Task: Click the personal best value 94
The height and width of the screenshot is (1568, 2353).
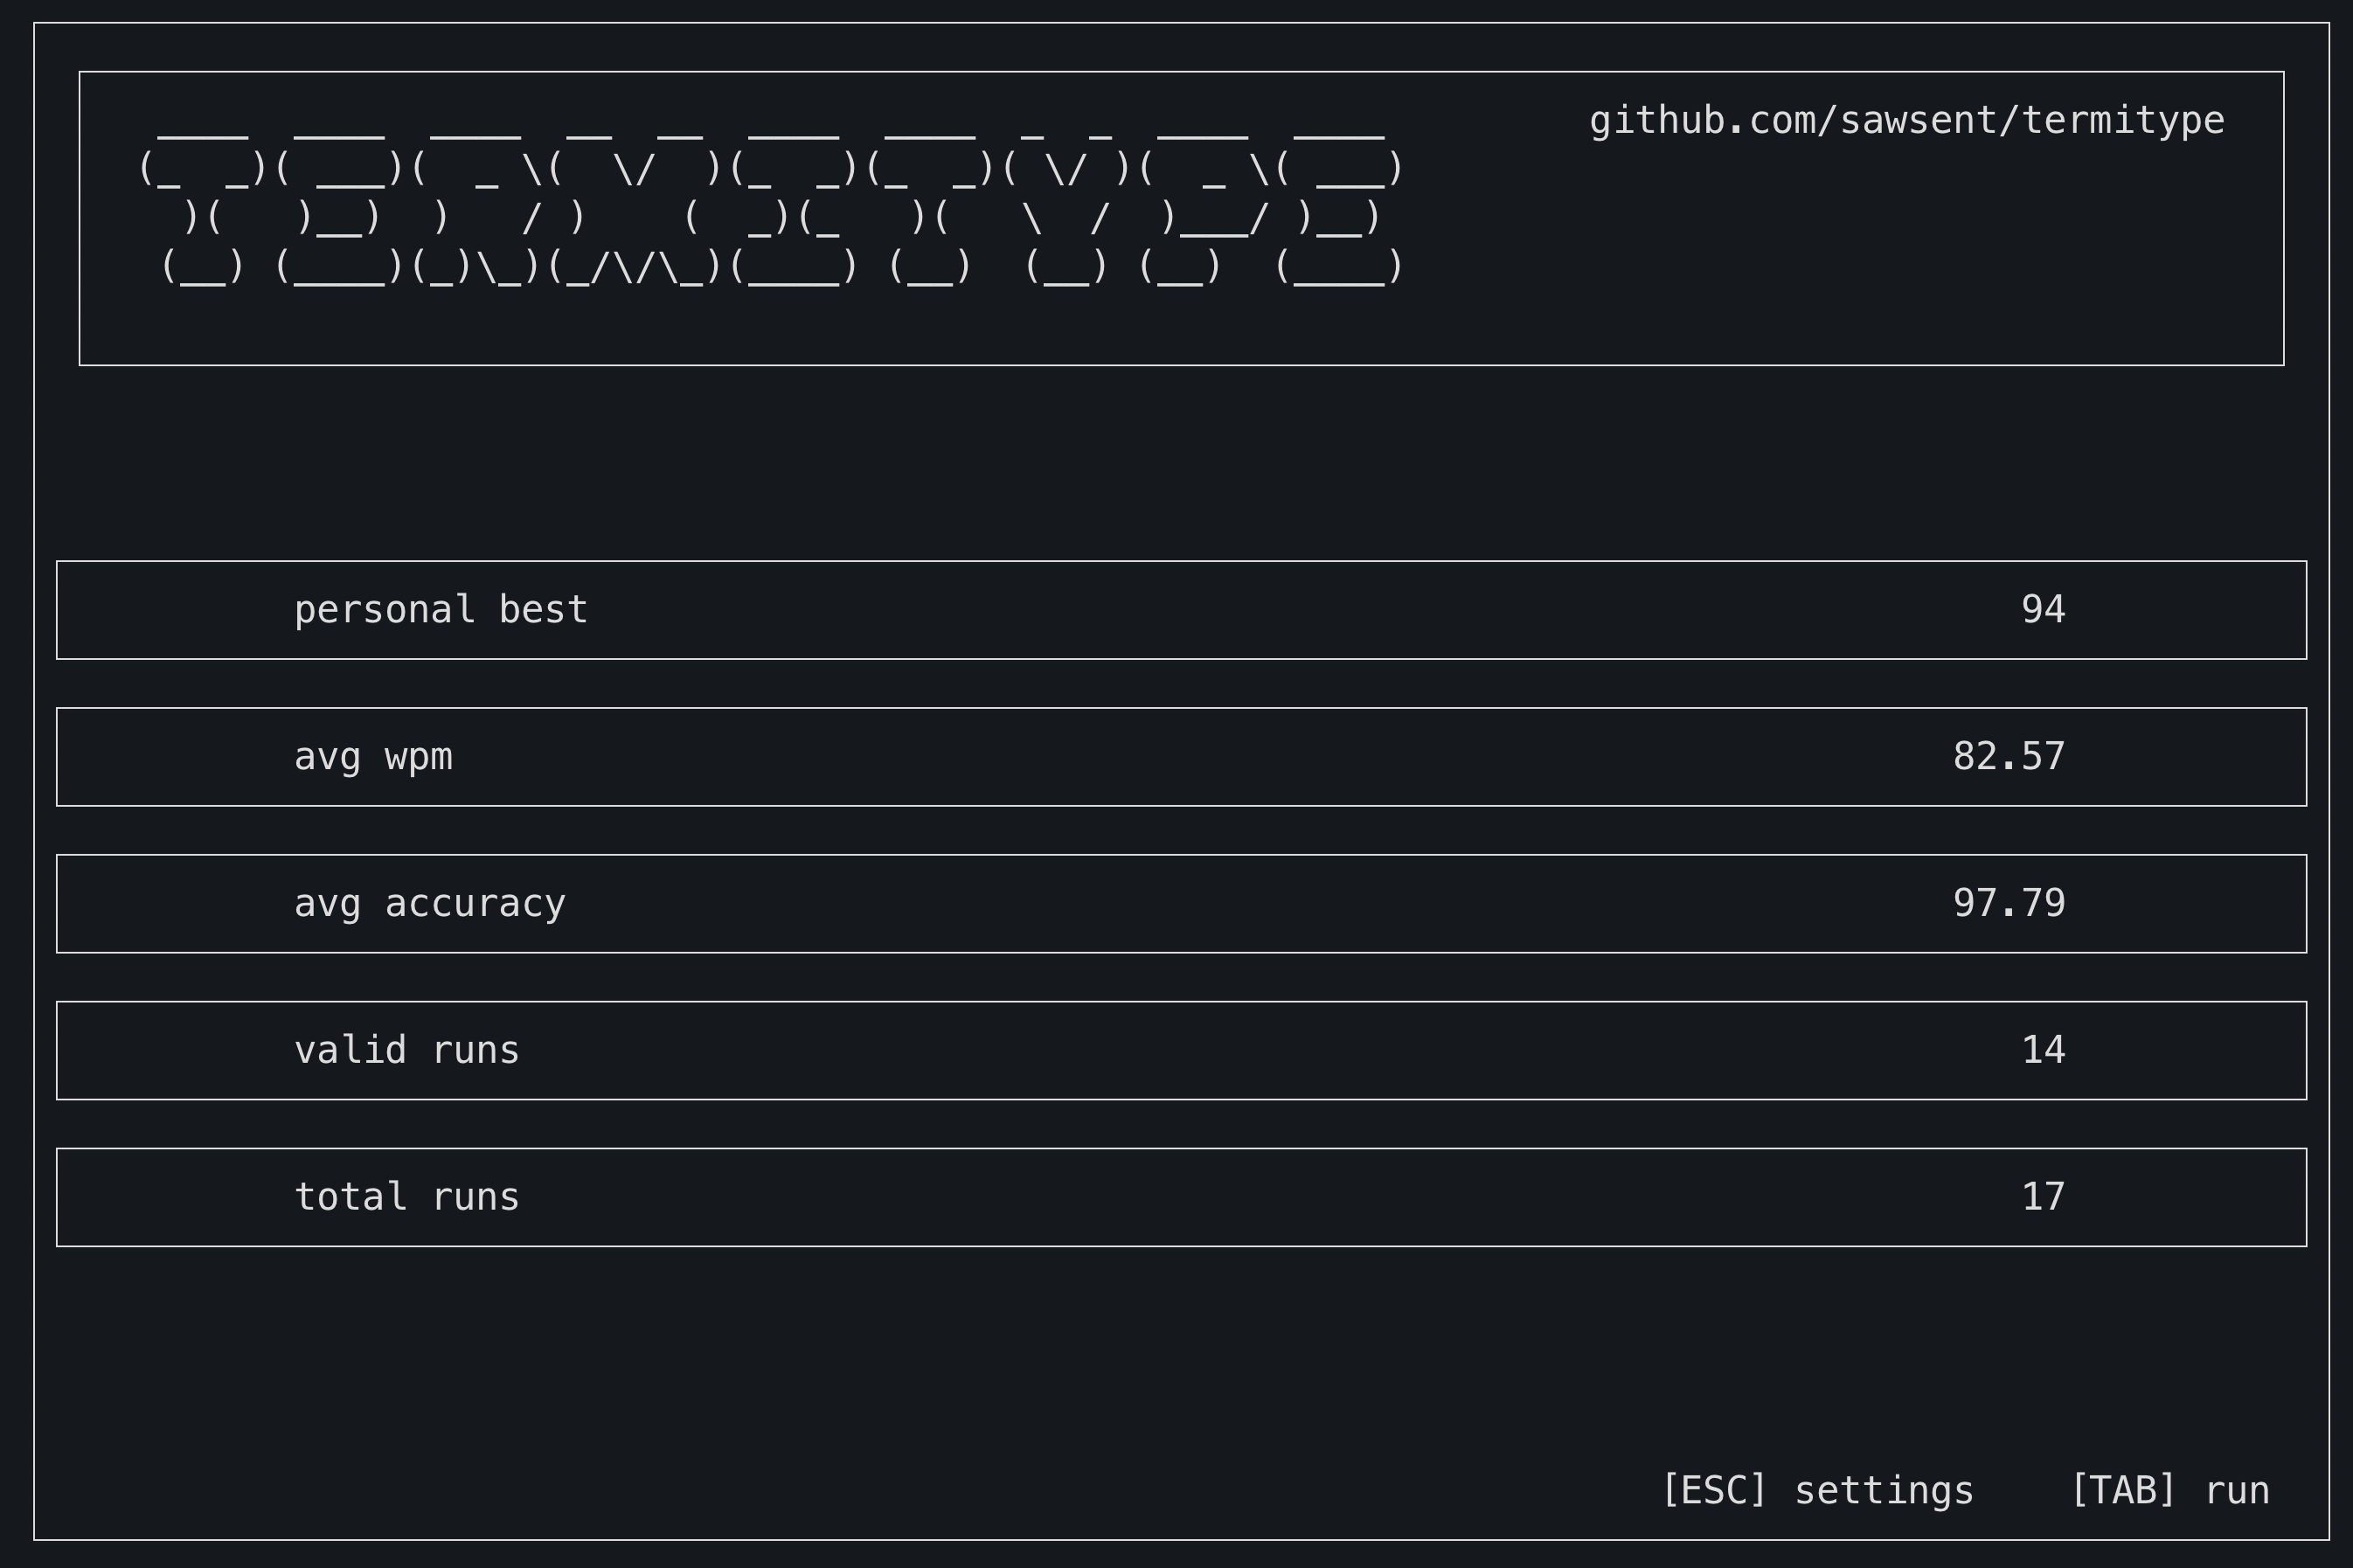Action: pos(2042,610)
